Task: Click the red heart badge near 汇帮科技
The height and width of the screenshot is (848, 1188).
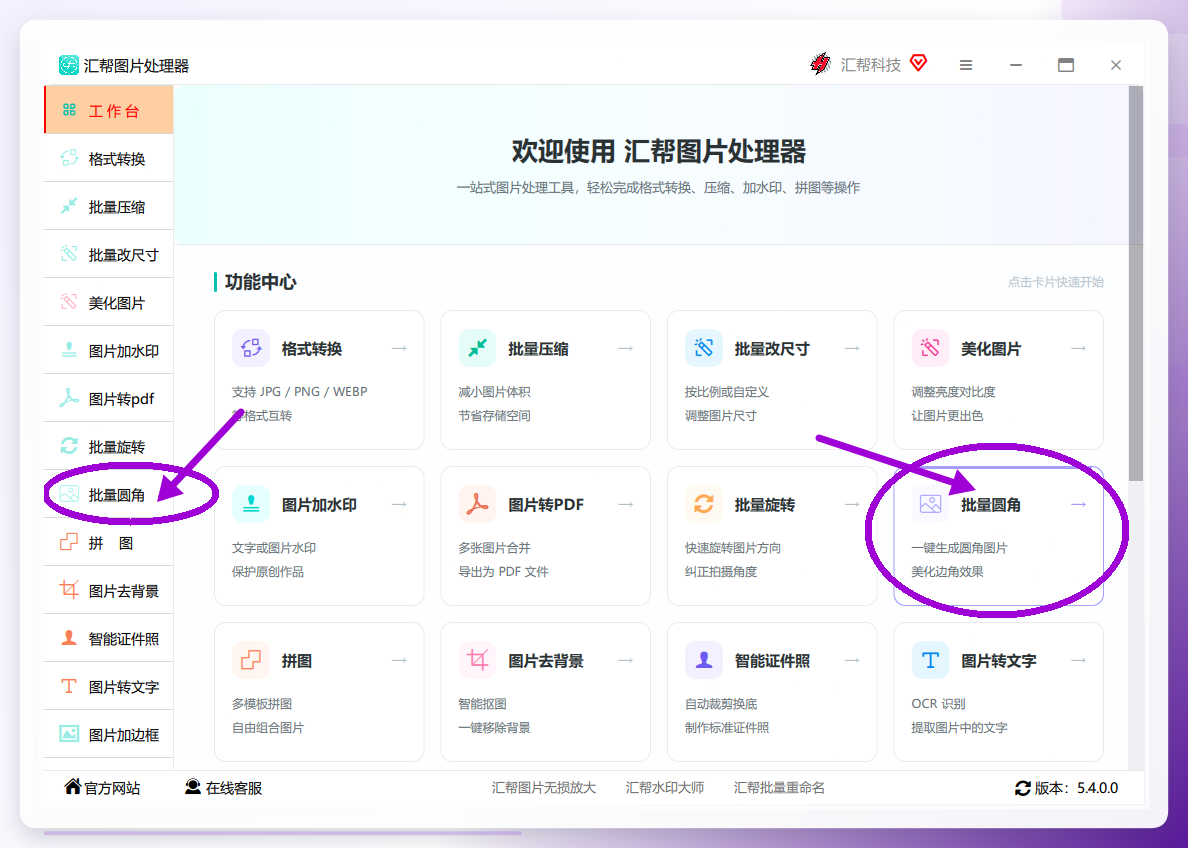Action: [x=918, y=62]
